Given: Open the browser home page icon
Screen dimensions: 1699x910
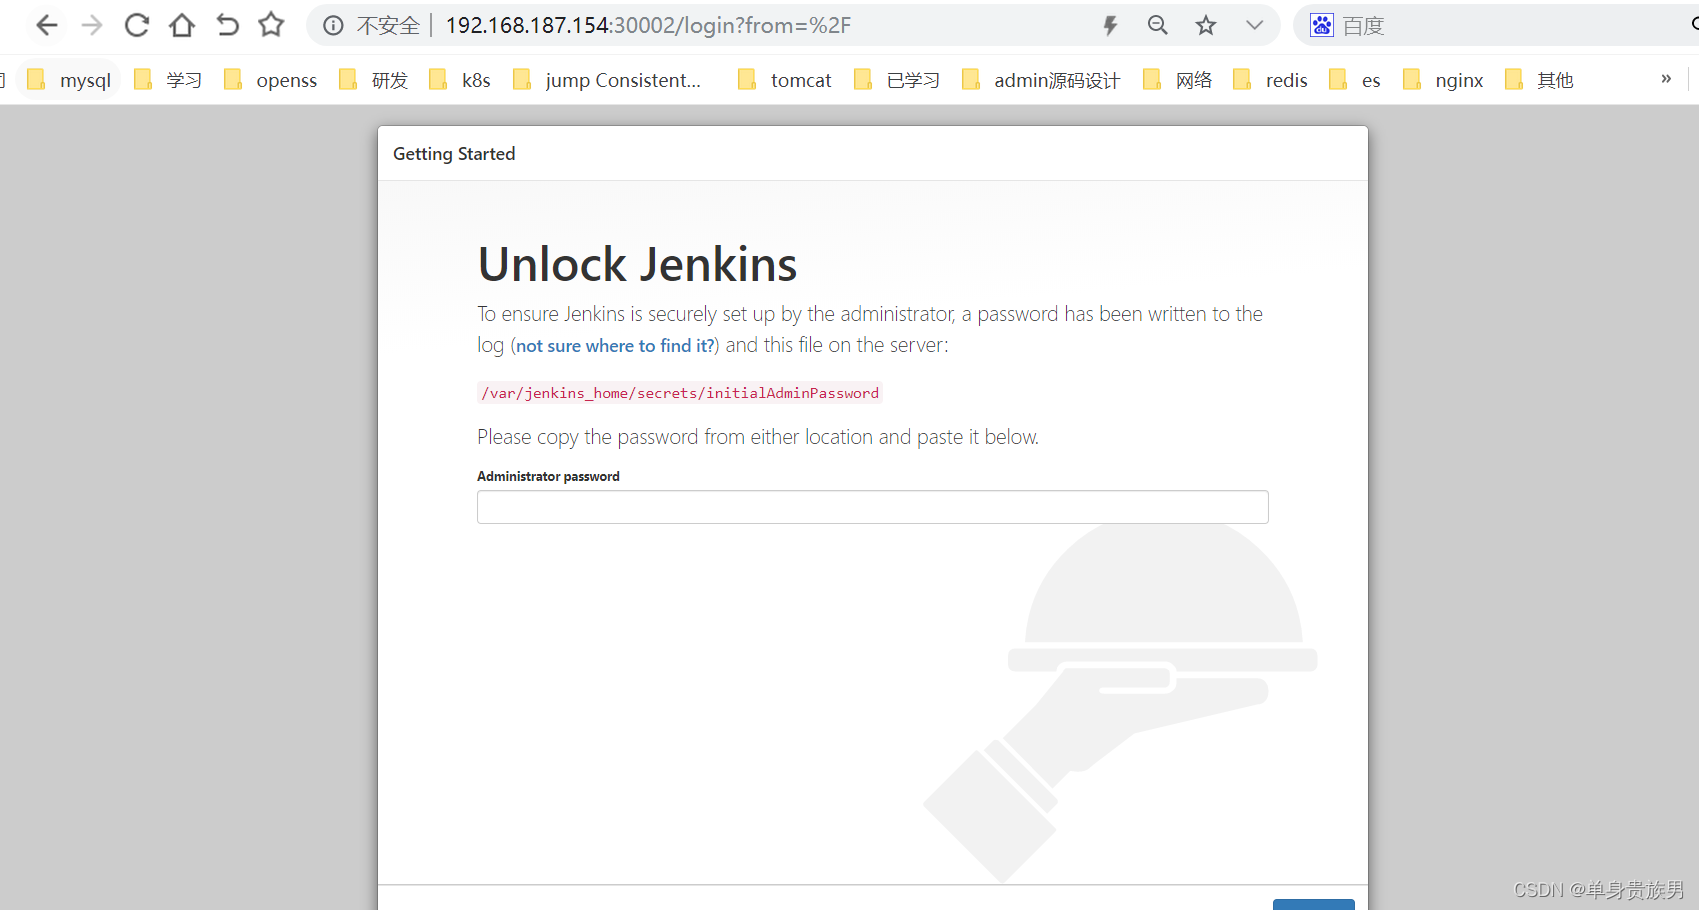Looking at the screenshot, I should tap(182, 25).
